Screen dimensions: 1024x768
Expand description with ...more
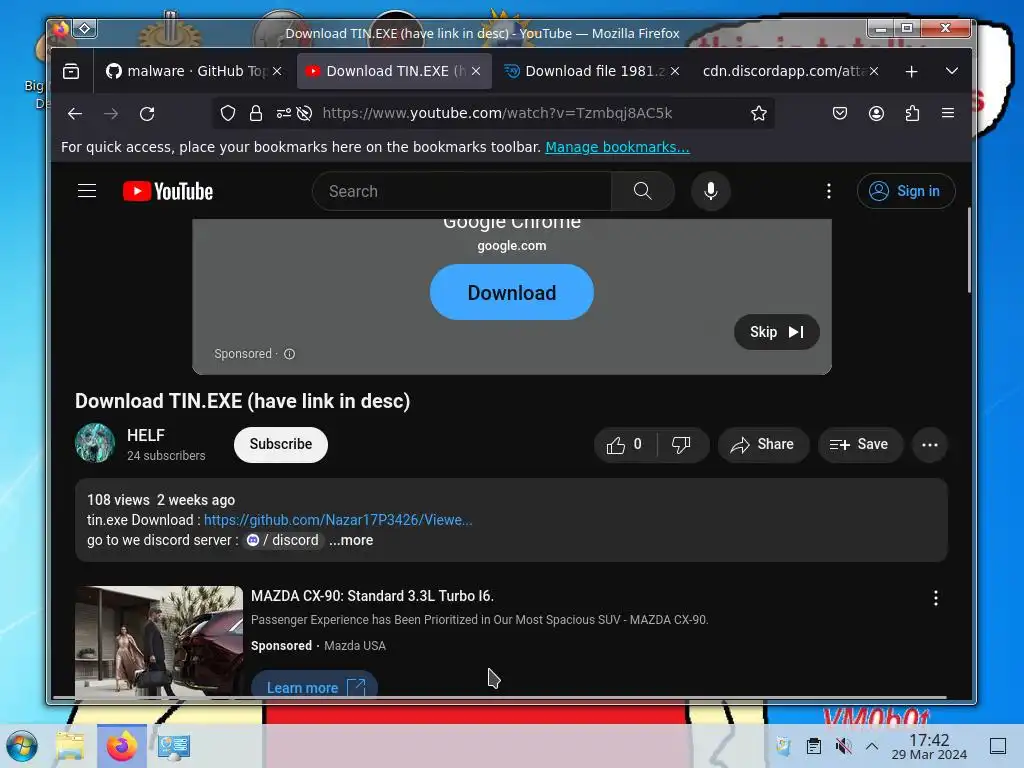click(x=351, y=540)
